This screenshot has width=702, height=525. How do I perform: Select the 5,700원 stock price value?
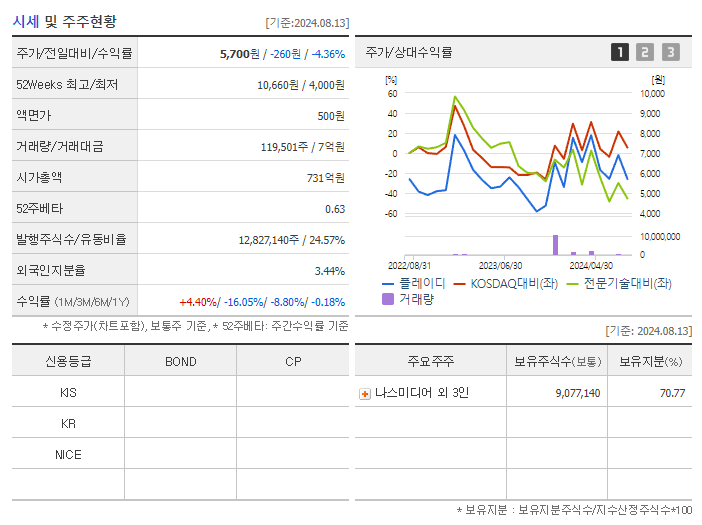point(240,54)
